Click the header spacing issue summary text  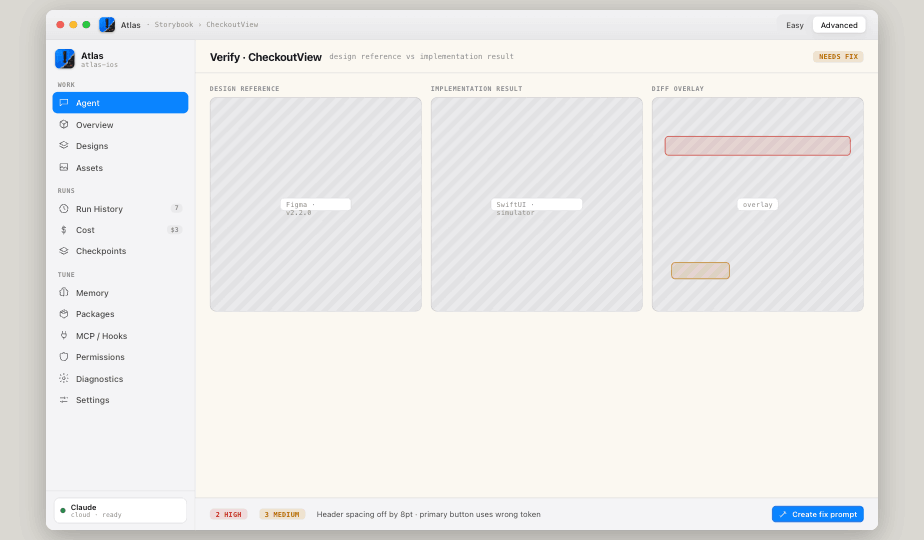(x=428, y=514)
